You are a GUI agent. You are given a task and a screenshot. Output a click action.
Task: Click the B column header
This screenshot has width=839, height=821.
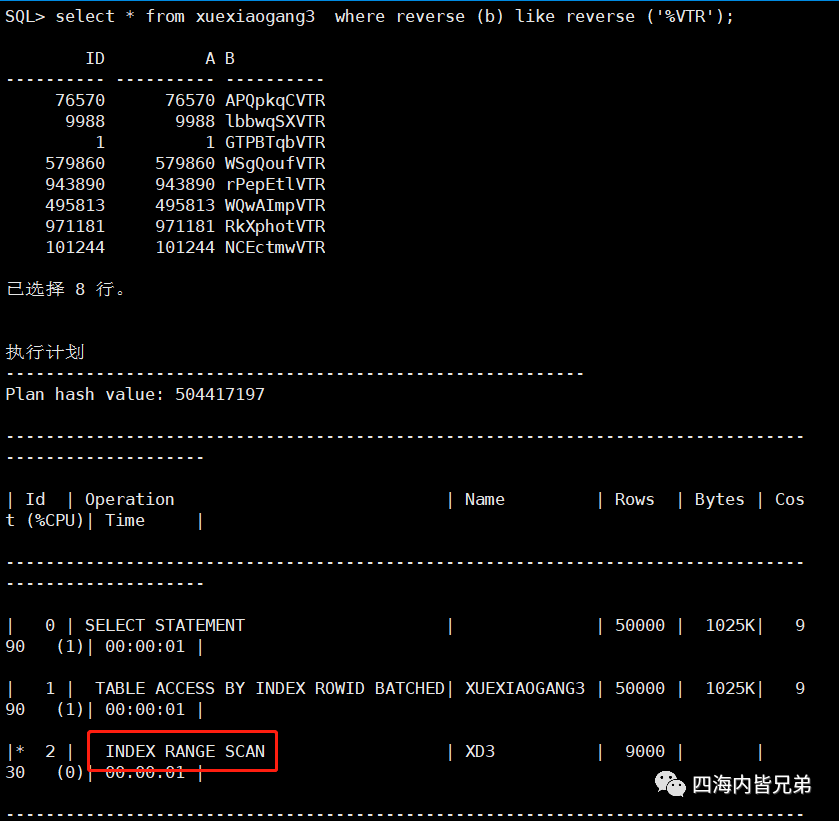coord(230,58)
